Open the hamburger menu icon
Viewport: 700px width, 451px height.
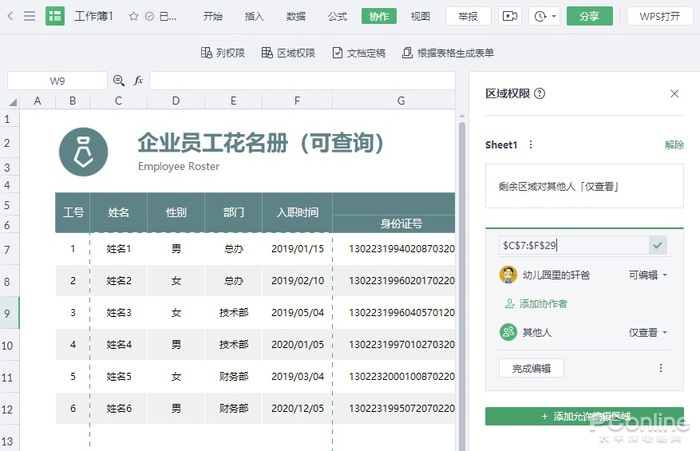tap(29, 17)
